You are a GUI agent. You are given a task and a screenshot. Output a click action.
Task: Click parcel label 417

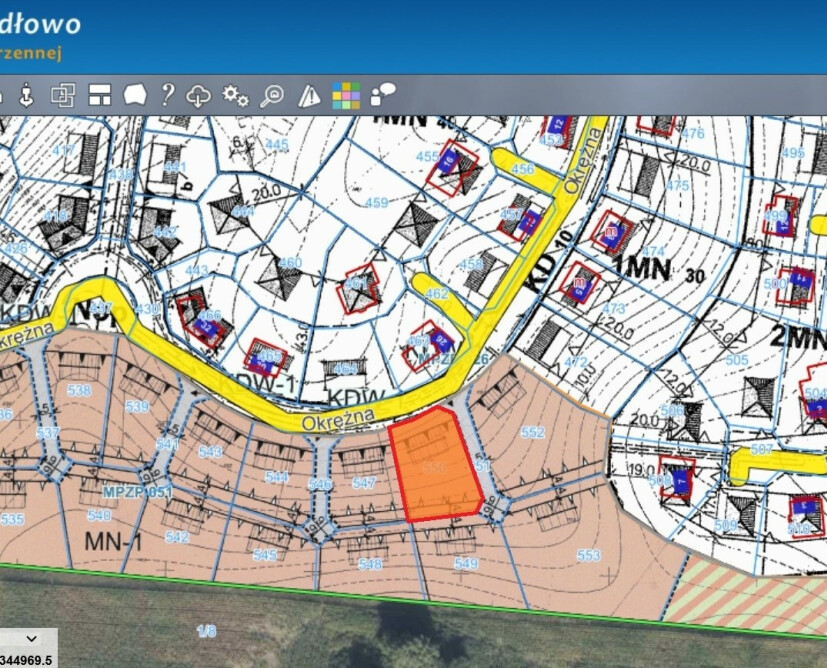click(64, 151)
